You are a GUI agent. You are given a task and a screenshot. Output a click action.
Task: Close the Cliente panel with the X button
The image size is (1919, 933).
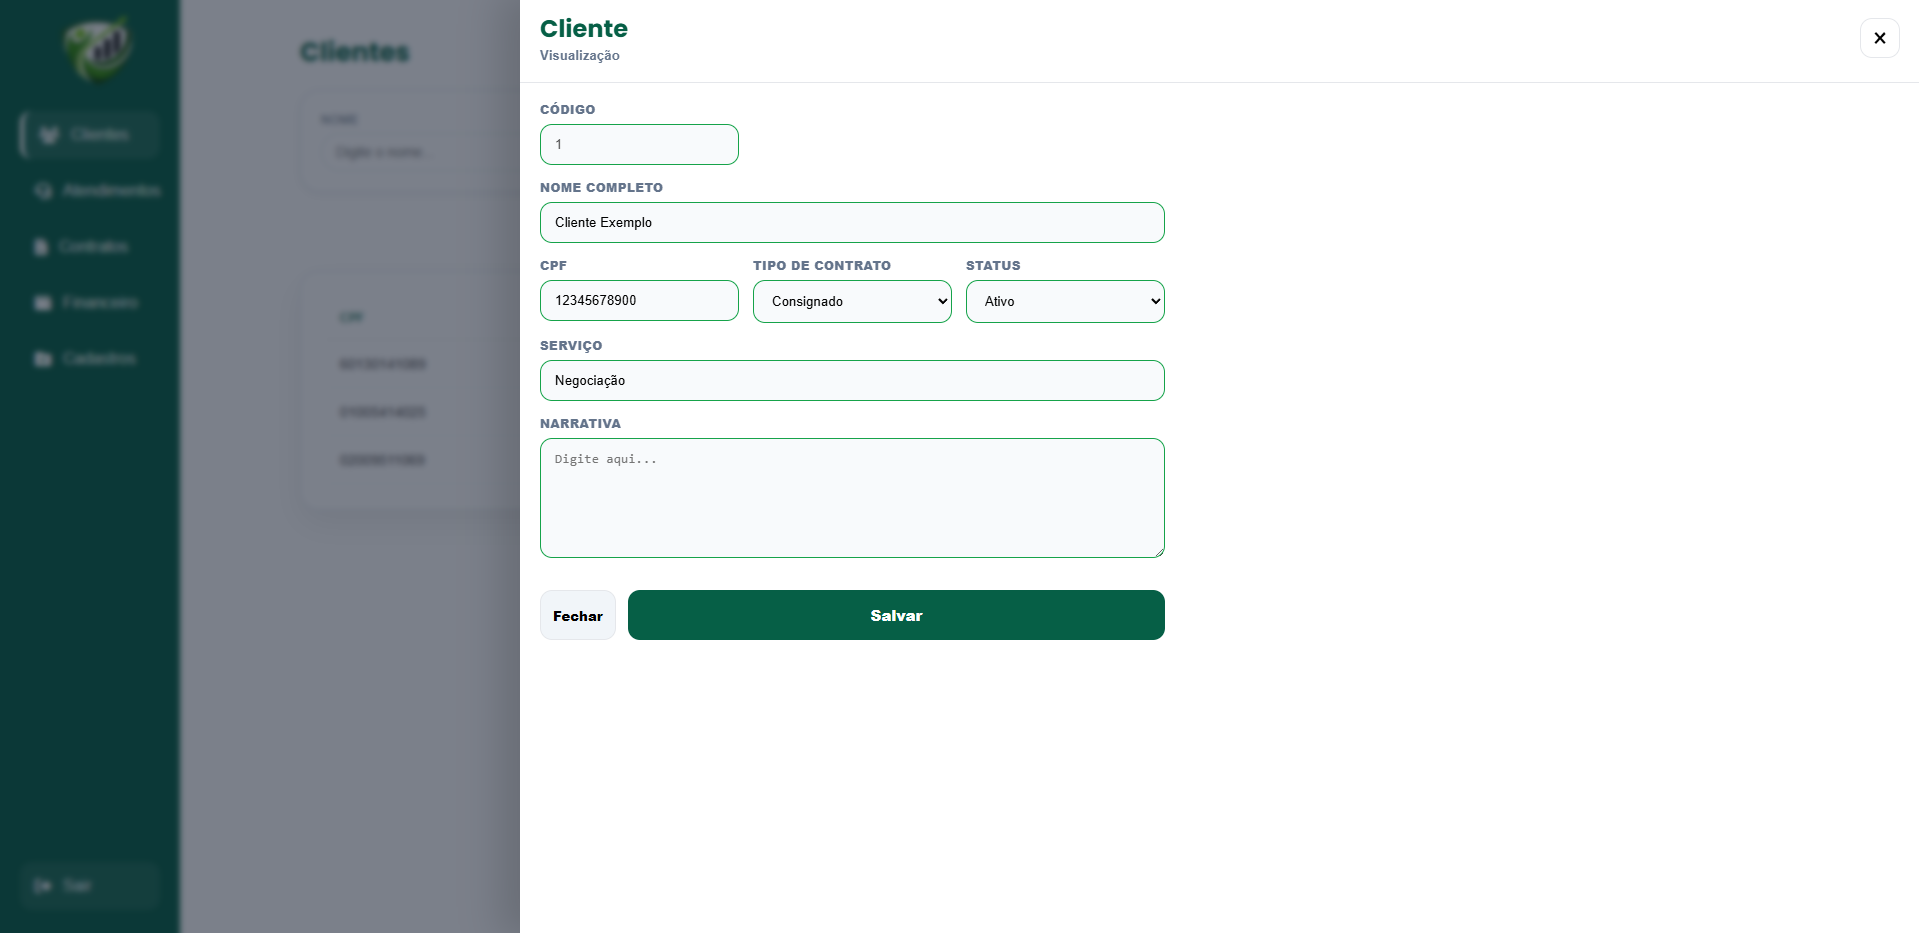tap(1879, 38)
